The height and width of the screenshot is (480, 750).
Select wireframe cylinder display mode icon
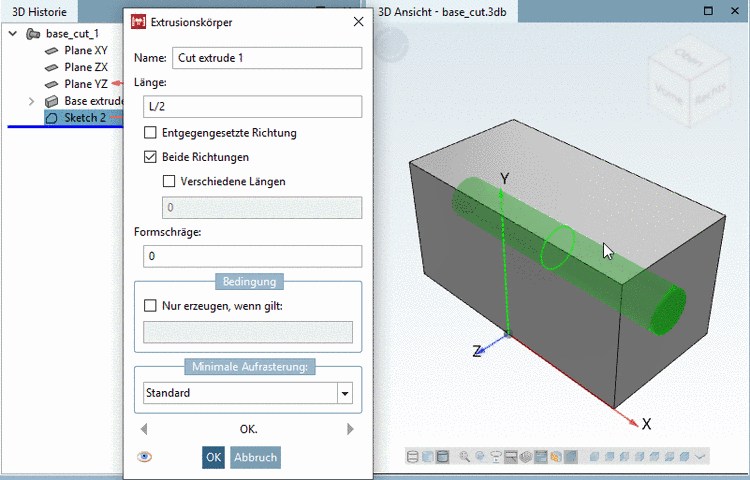coord(412,457)
